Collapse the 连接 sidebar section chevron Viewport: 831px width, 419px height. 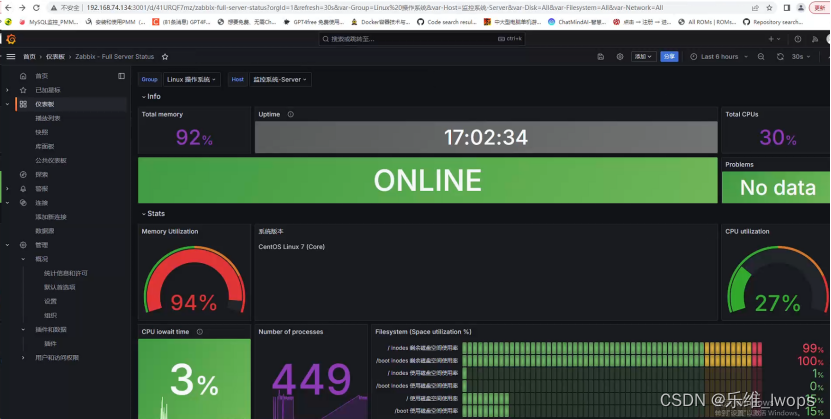click(x=7, y=202)
